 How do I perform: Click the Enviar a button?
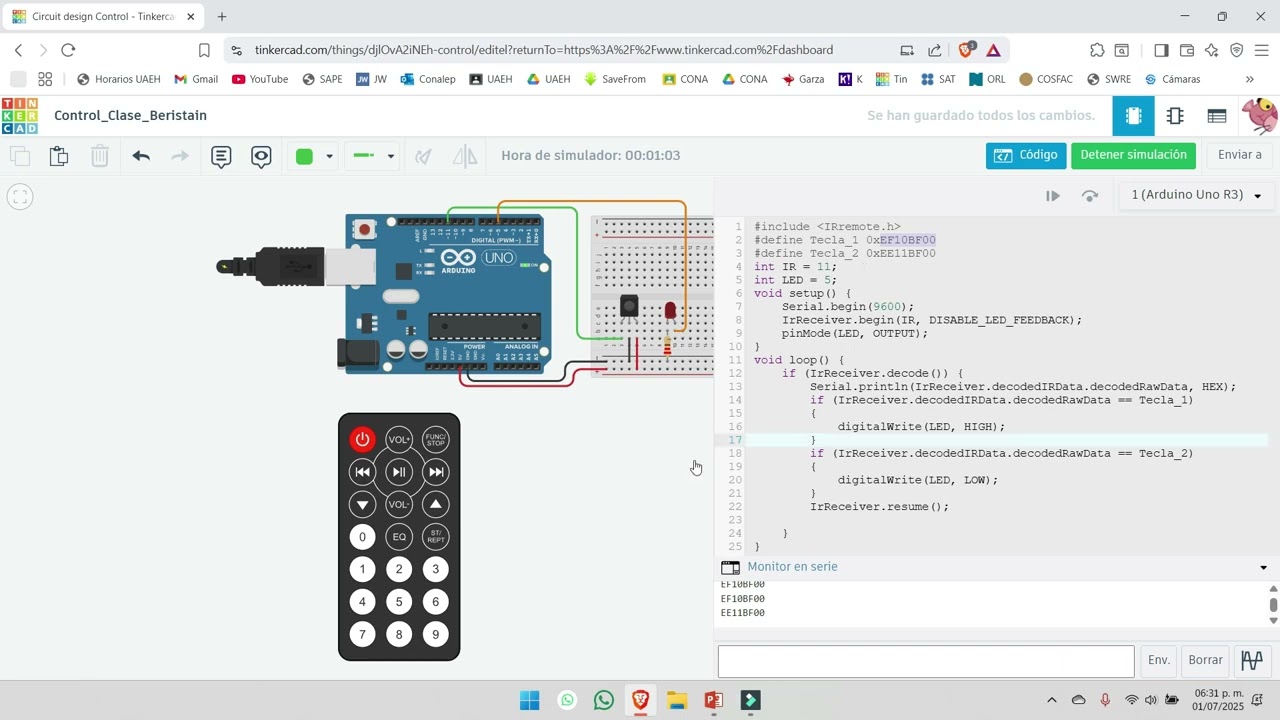tap(1240, 155)
